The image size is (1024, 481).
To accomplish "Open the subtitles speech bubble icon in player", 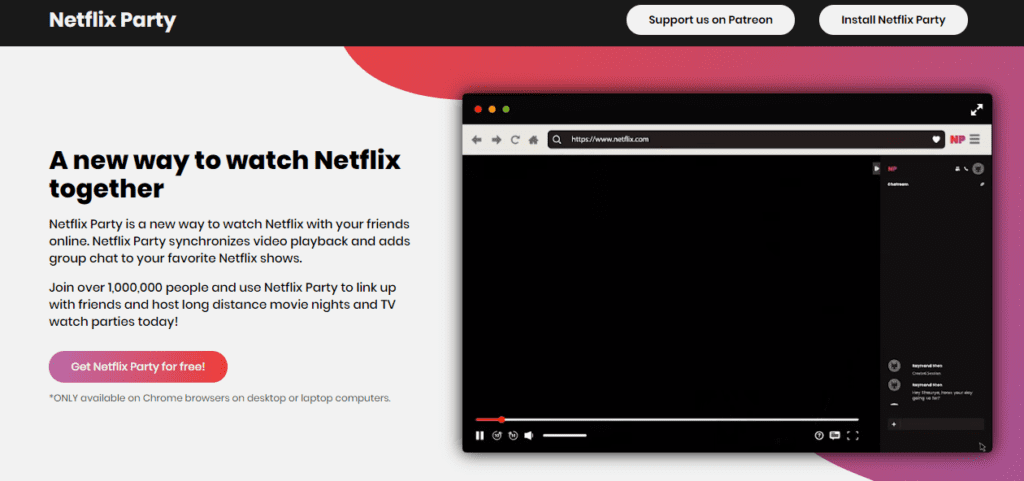I will pyautogui.click(x=835, y=435).
